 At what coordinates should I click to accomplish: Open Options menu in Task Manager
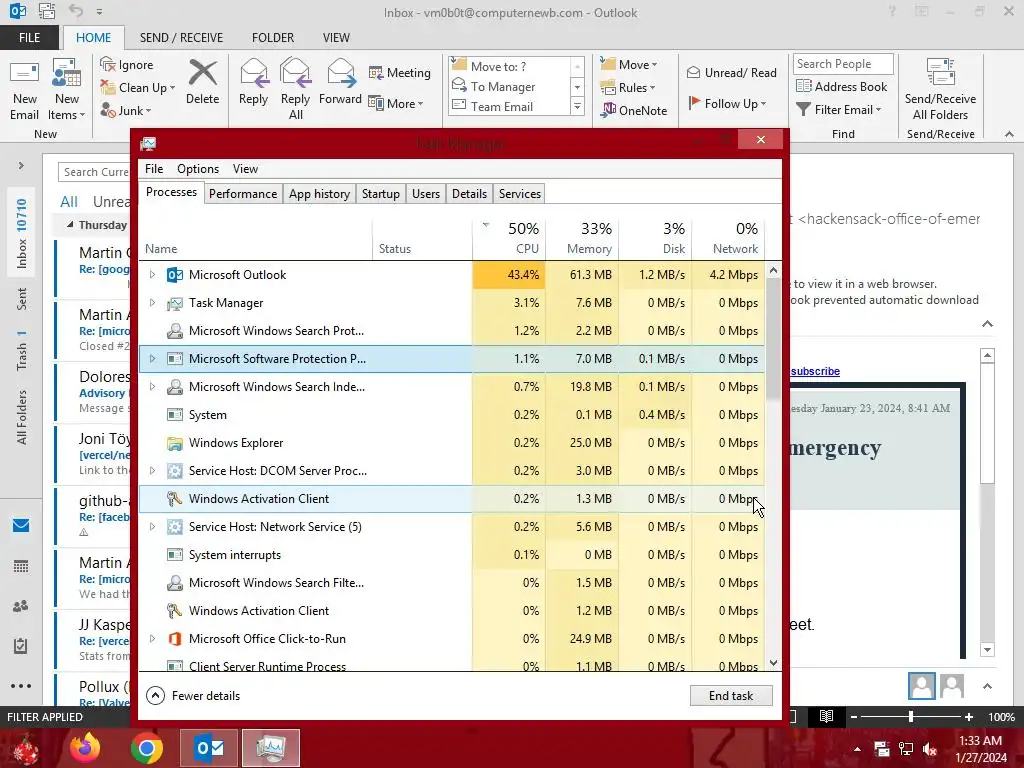pyautogui.click(x=198, y=168)
